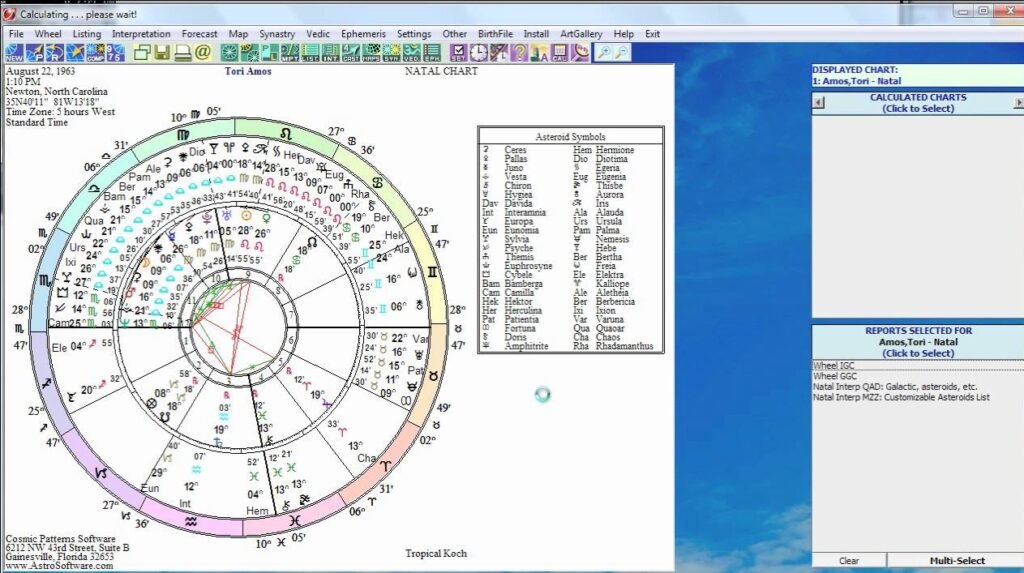Open the Wheel menu
The width and height of the screenshot is (1024, 573).
[48, 34]
